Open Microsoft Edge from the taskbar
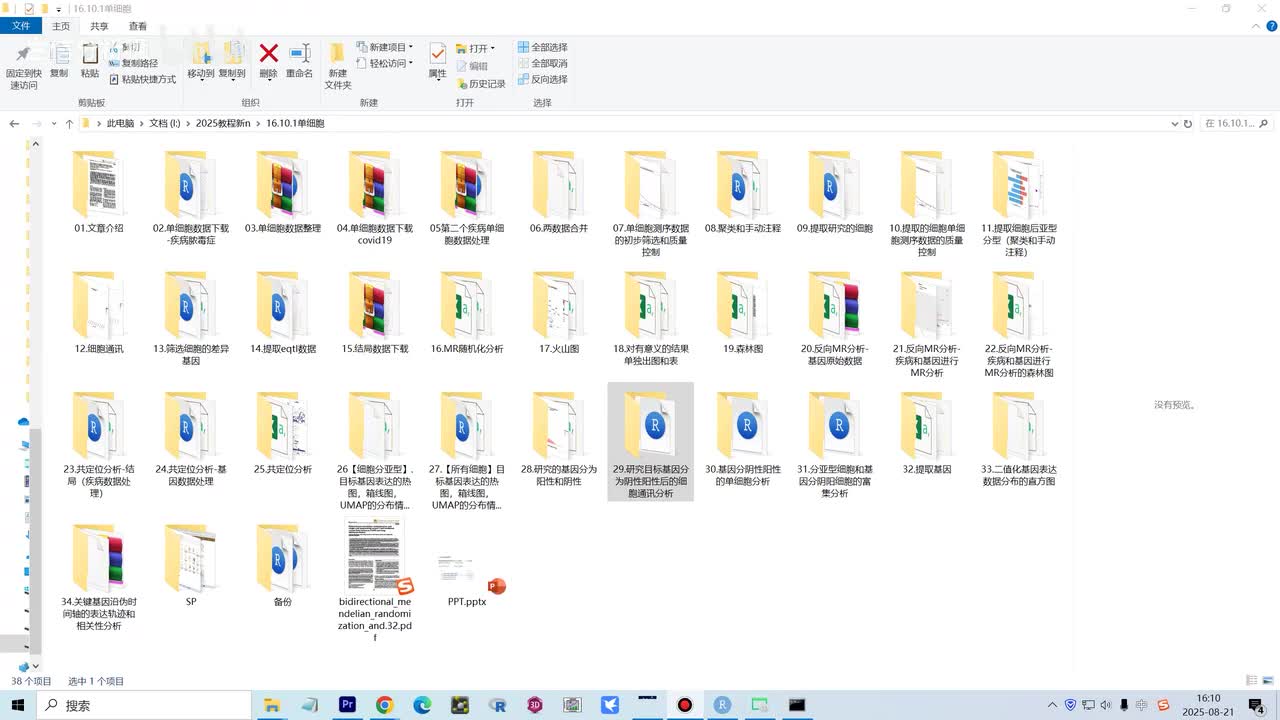Viewport: 1280px width, 720px height. click(x=422, y=705)
